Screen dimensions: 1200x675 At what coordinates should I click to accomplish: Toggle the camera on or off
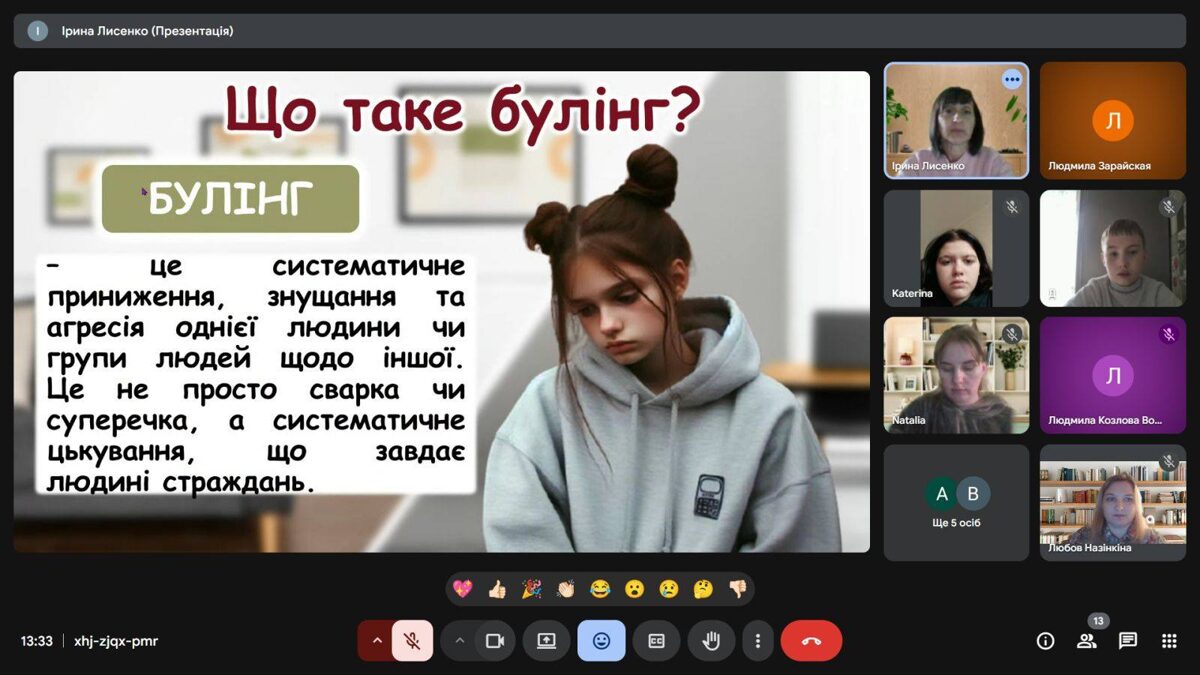pyautogui.click(x=494, y=641)
